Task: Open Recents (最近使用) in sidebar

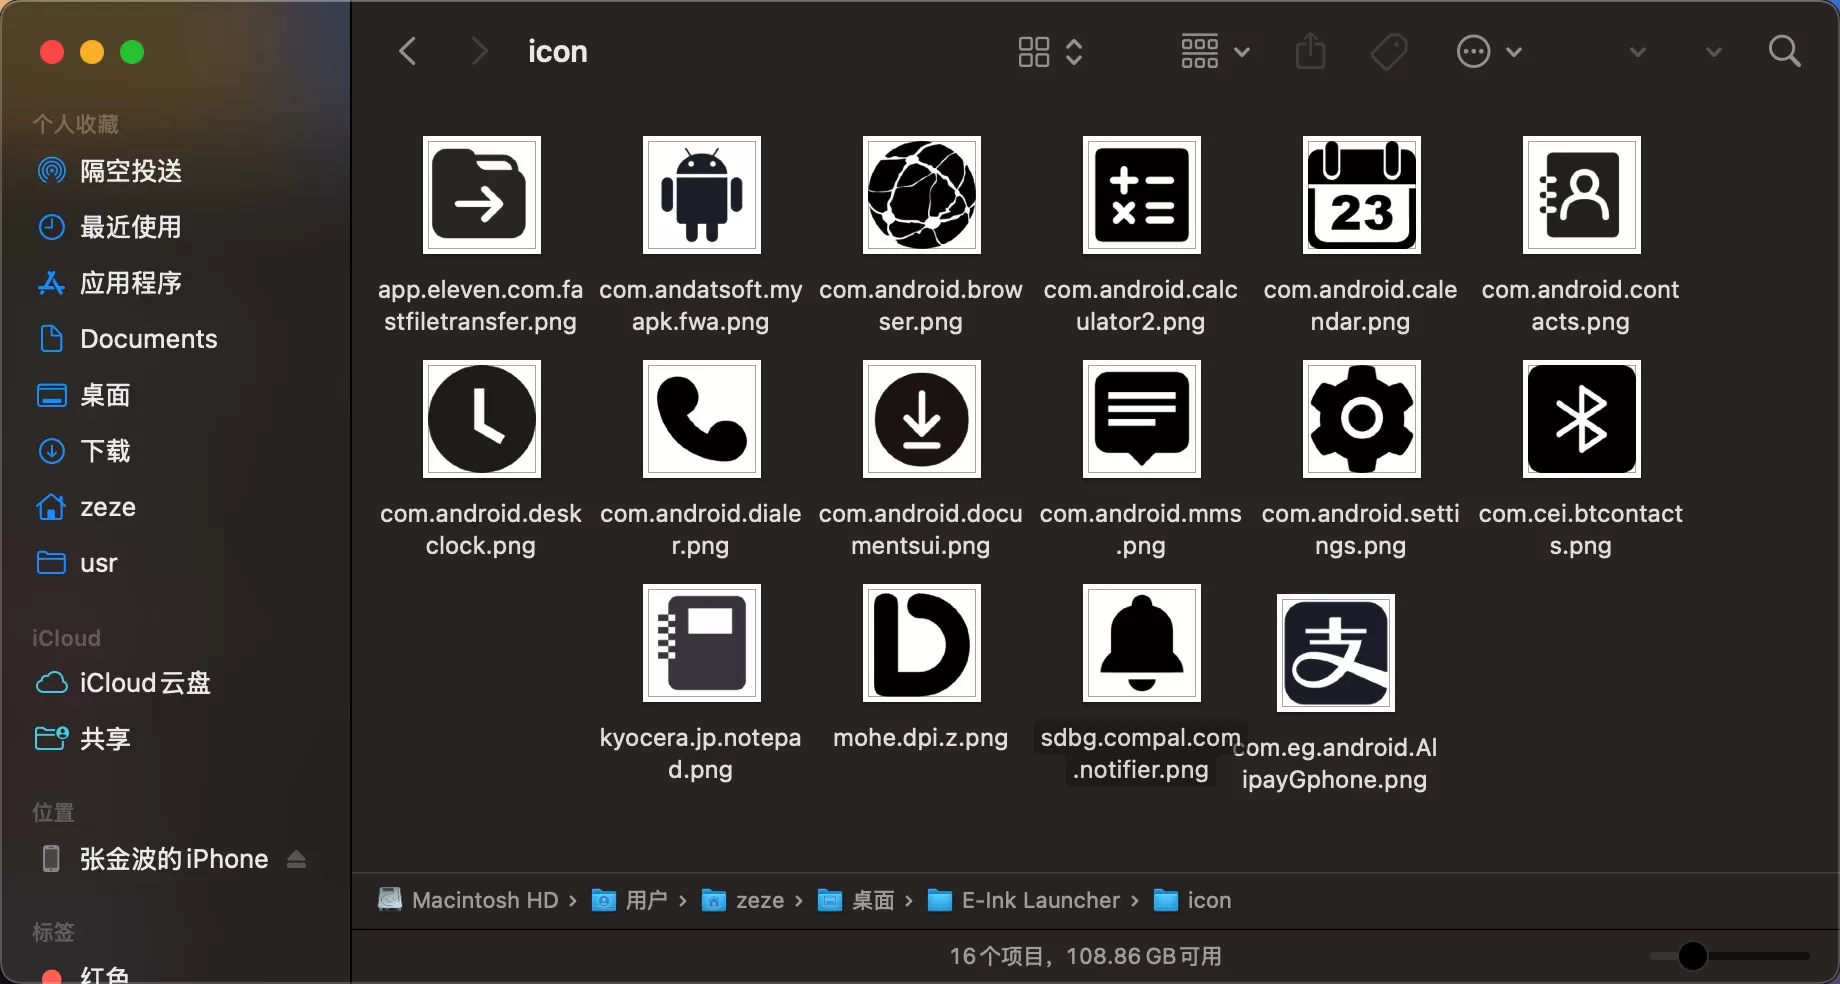Action: pyautogui.click(x=110, y=227)
